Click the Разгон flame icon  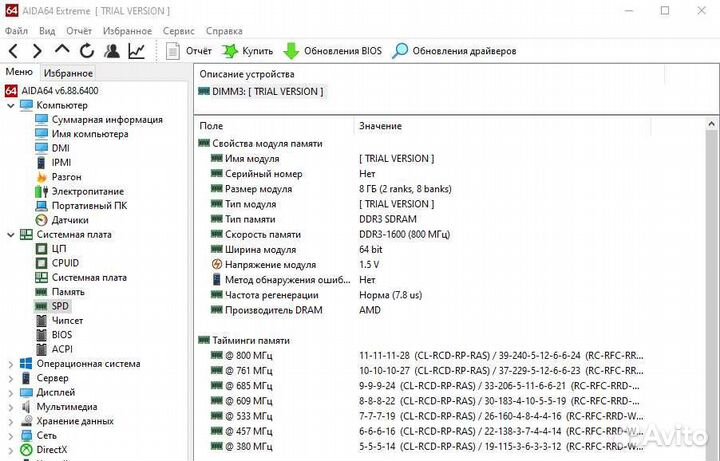[41, 177]
